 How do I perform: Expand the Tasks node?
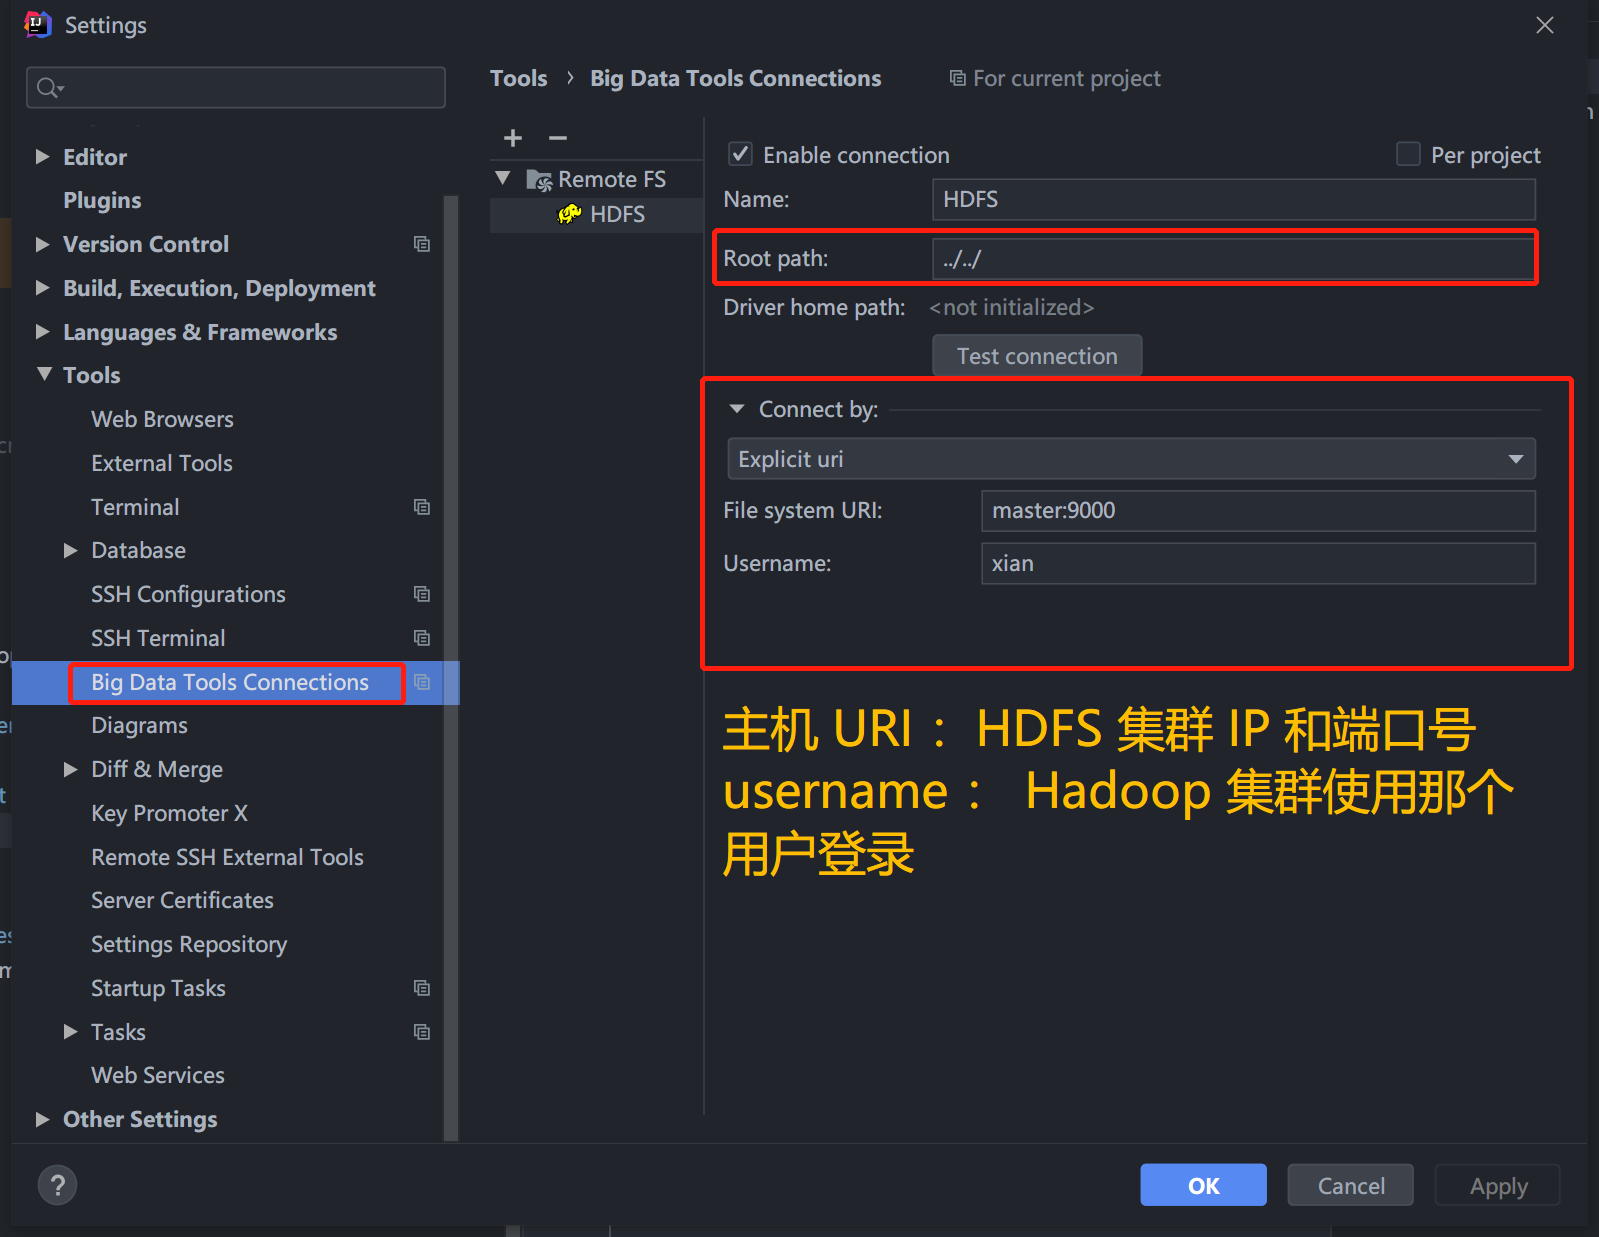[x=70, y=1032]
